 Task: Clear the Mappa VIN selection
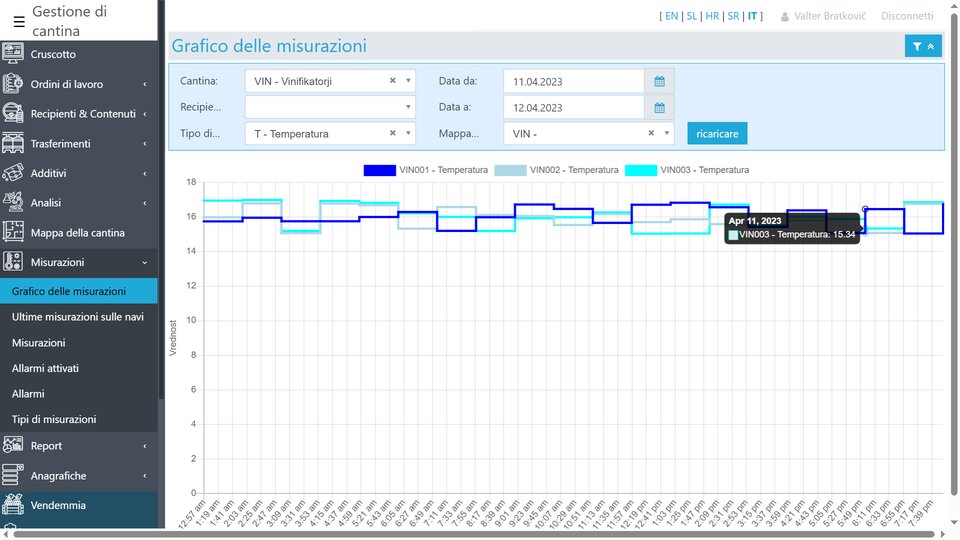[651, 133]
